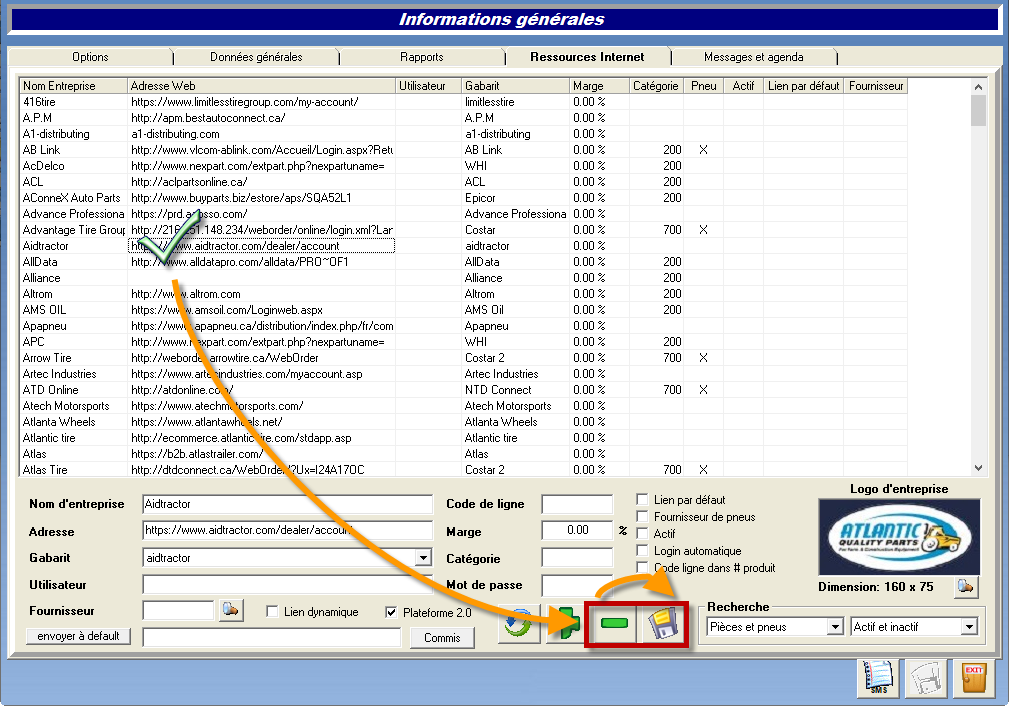Click the refresh arrows icon
This screenshot has width=1009, height=706.
pyautogui.click(x=519, y=624)
